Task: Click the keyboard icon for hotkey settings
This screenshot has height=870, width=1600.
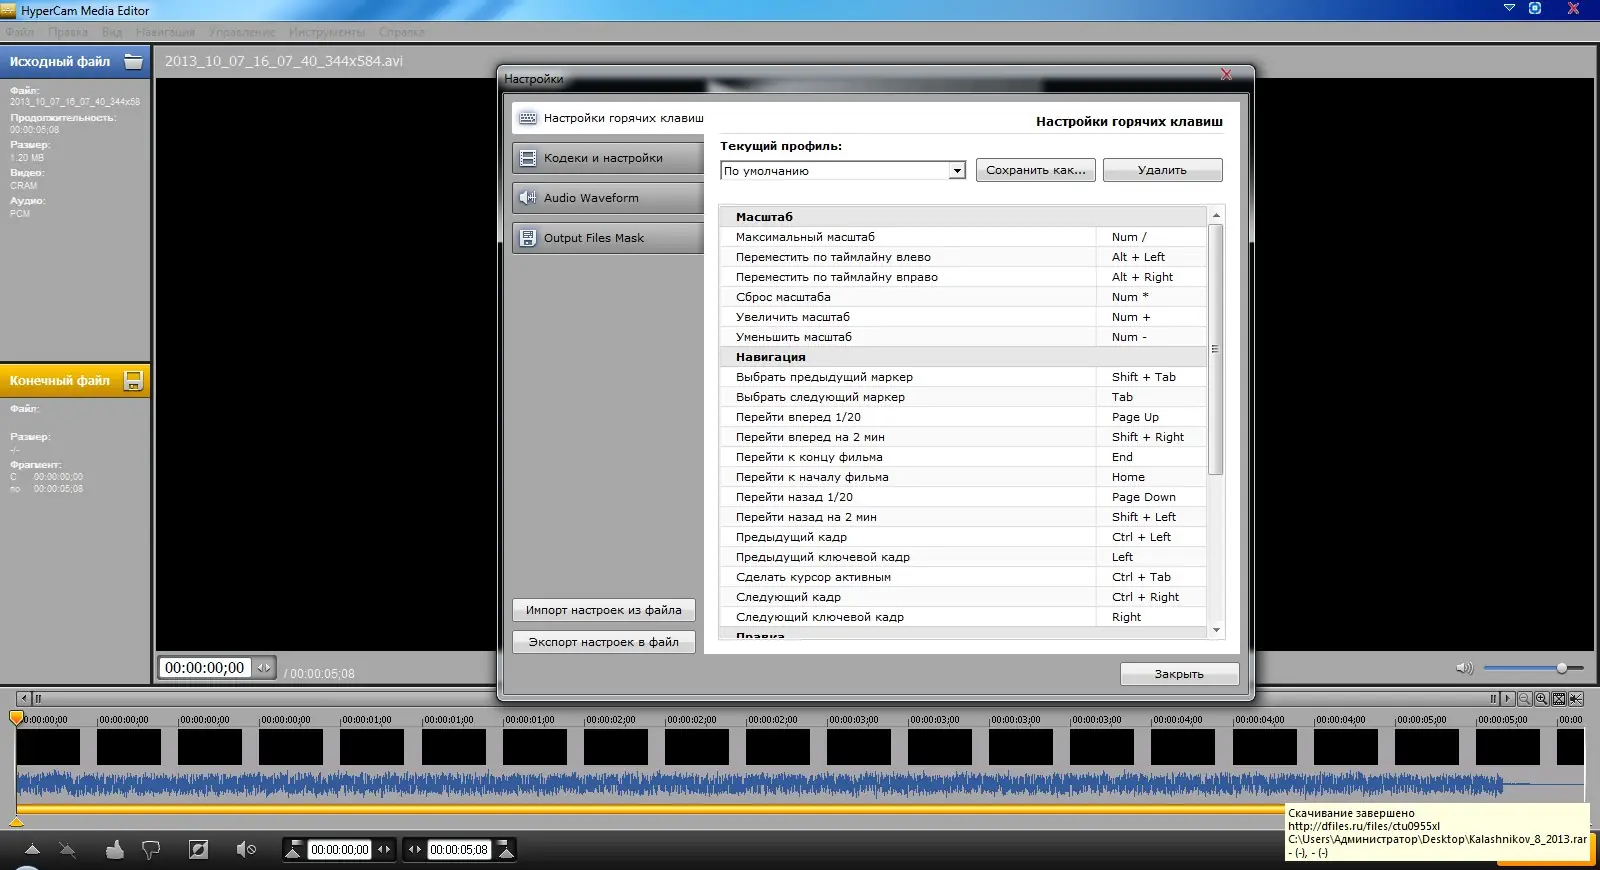Action: pos(527,118)
